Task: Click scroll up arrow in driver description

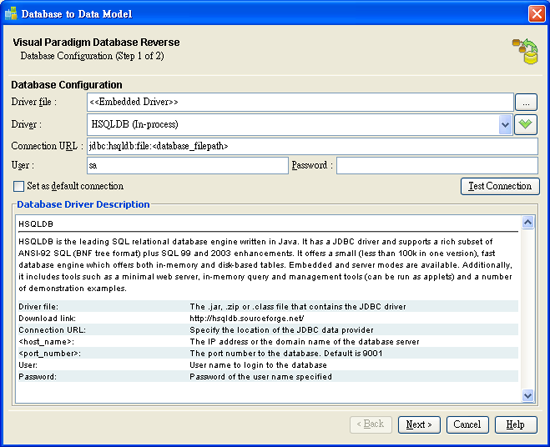Action: [528, 222]
